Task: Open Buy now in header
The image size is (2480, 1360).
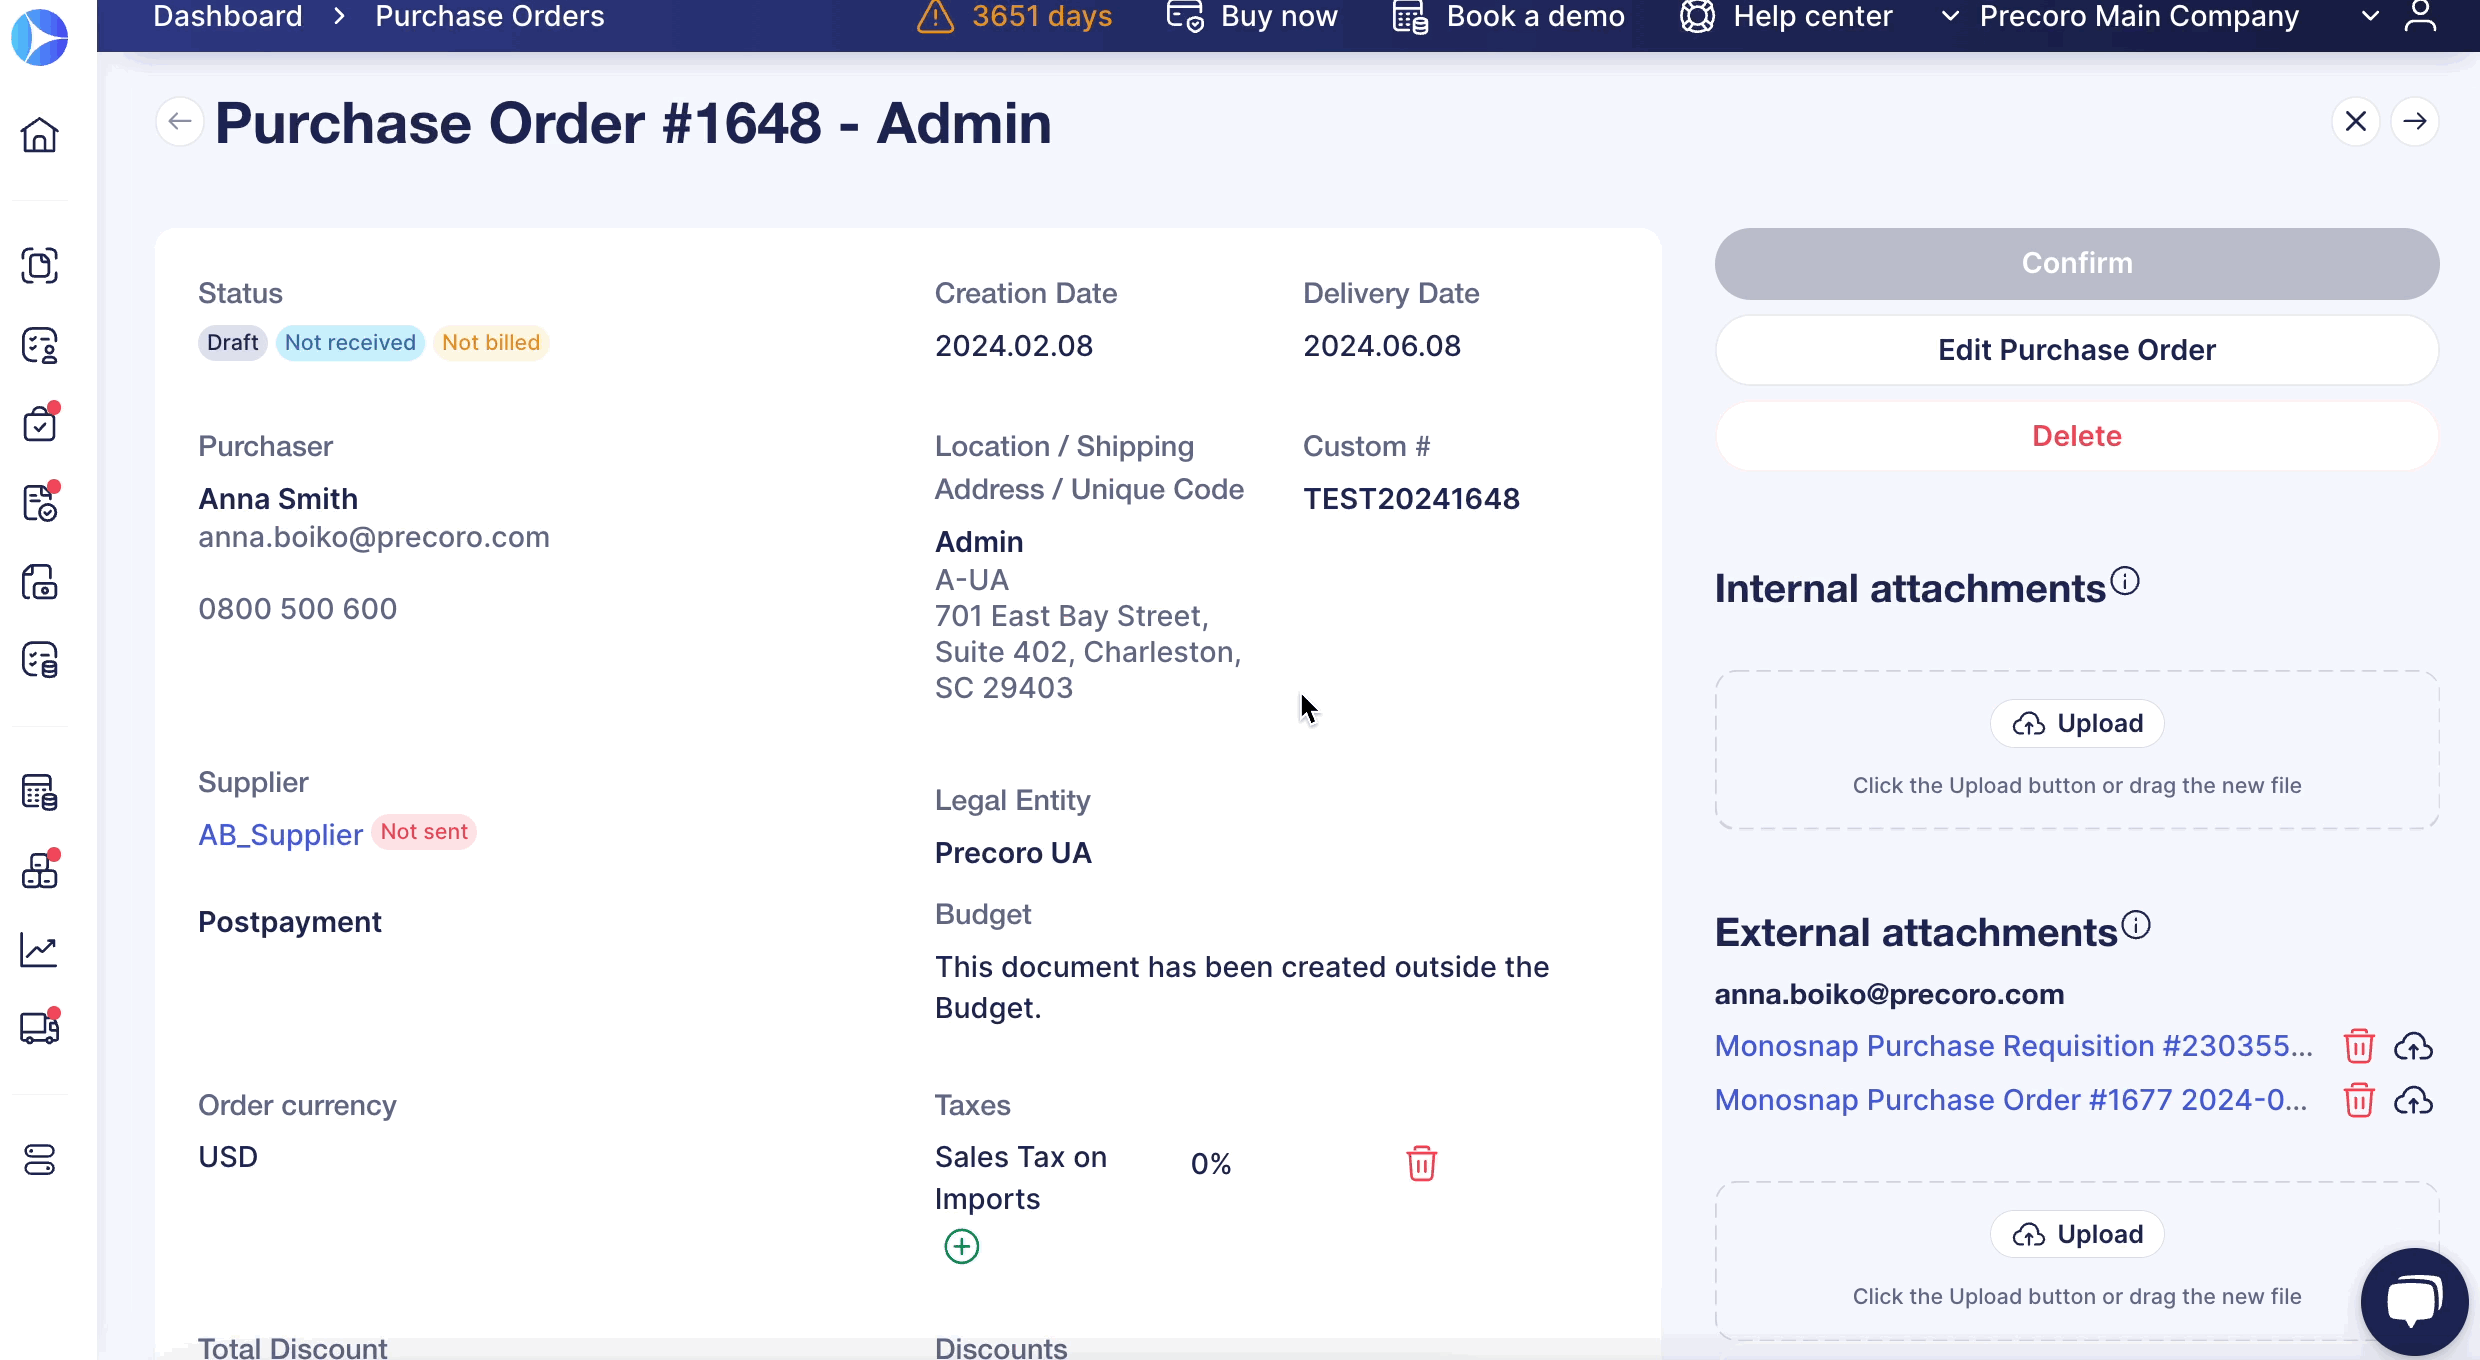Action: point(1252,17)
